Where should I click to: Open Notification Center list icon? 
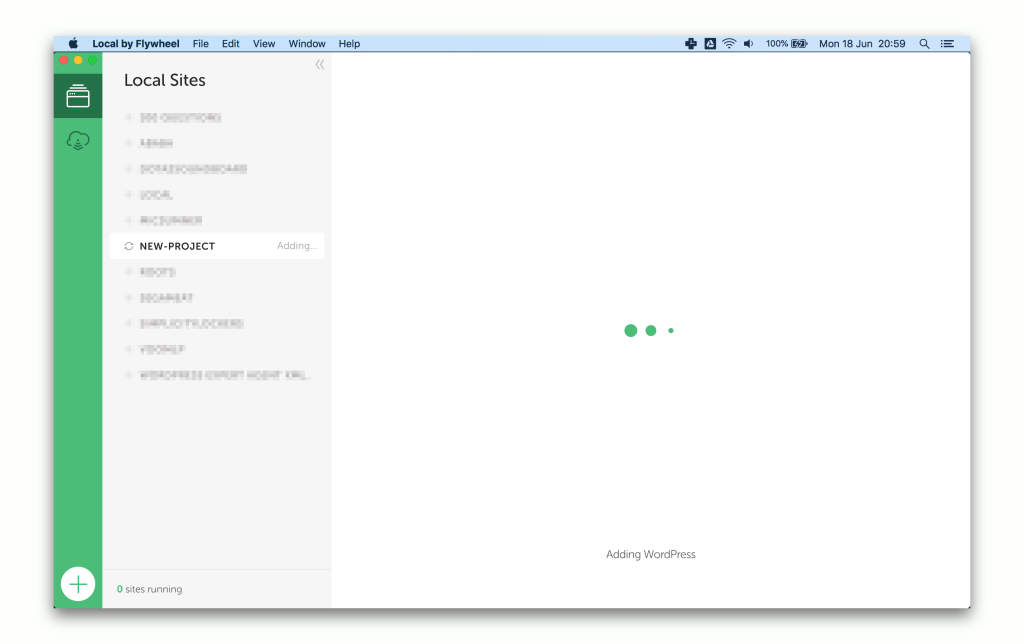(x=947, y=44)
